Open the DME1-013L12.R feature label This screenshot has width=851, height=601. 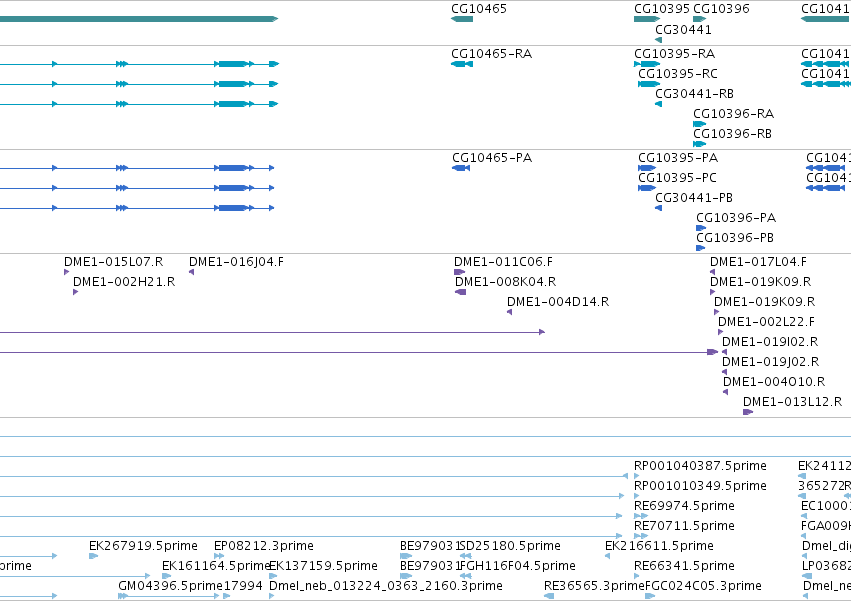[792, 402]
